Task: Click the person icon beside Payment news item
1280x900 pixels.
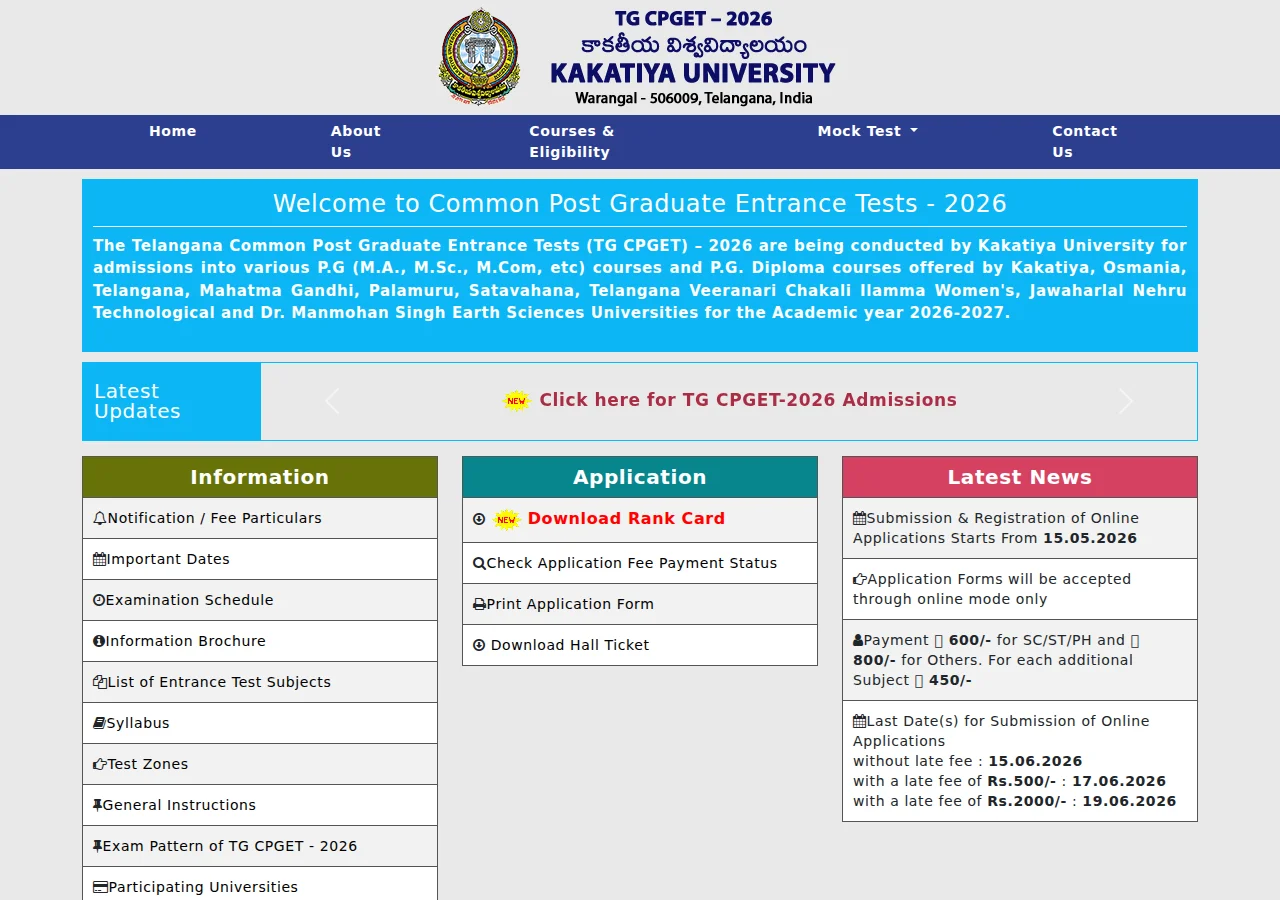Action: pyautogui.click(x=858, y=640)
